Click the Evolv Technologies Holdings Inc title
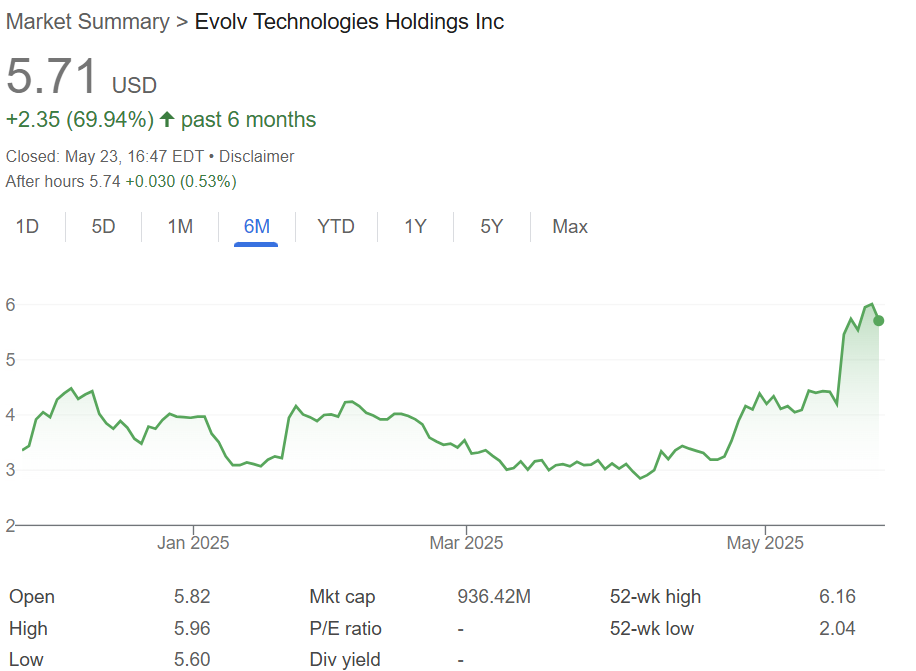 [x=350, y=22]
